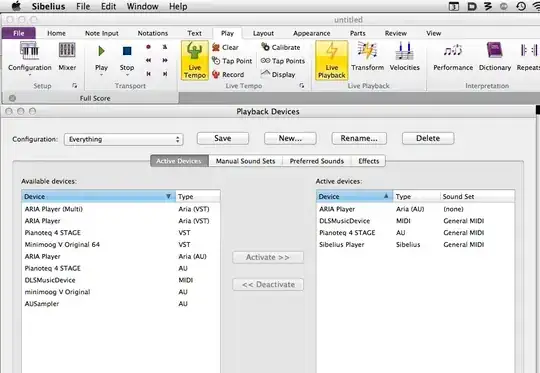Click the Calibrate icon

click(x=265, y=46)
